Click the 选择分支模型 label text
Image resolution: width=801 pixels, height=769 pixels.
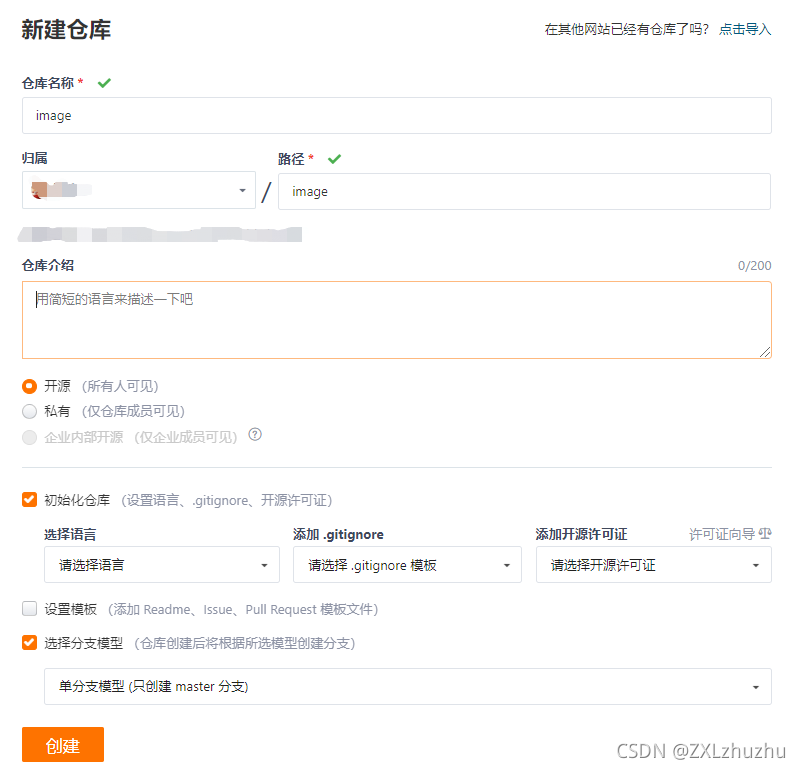(84, 643)
